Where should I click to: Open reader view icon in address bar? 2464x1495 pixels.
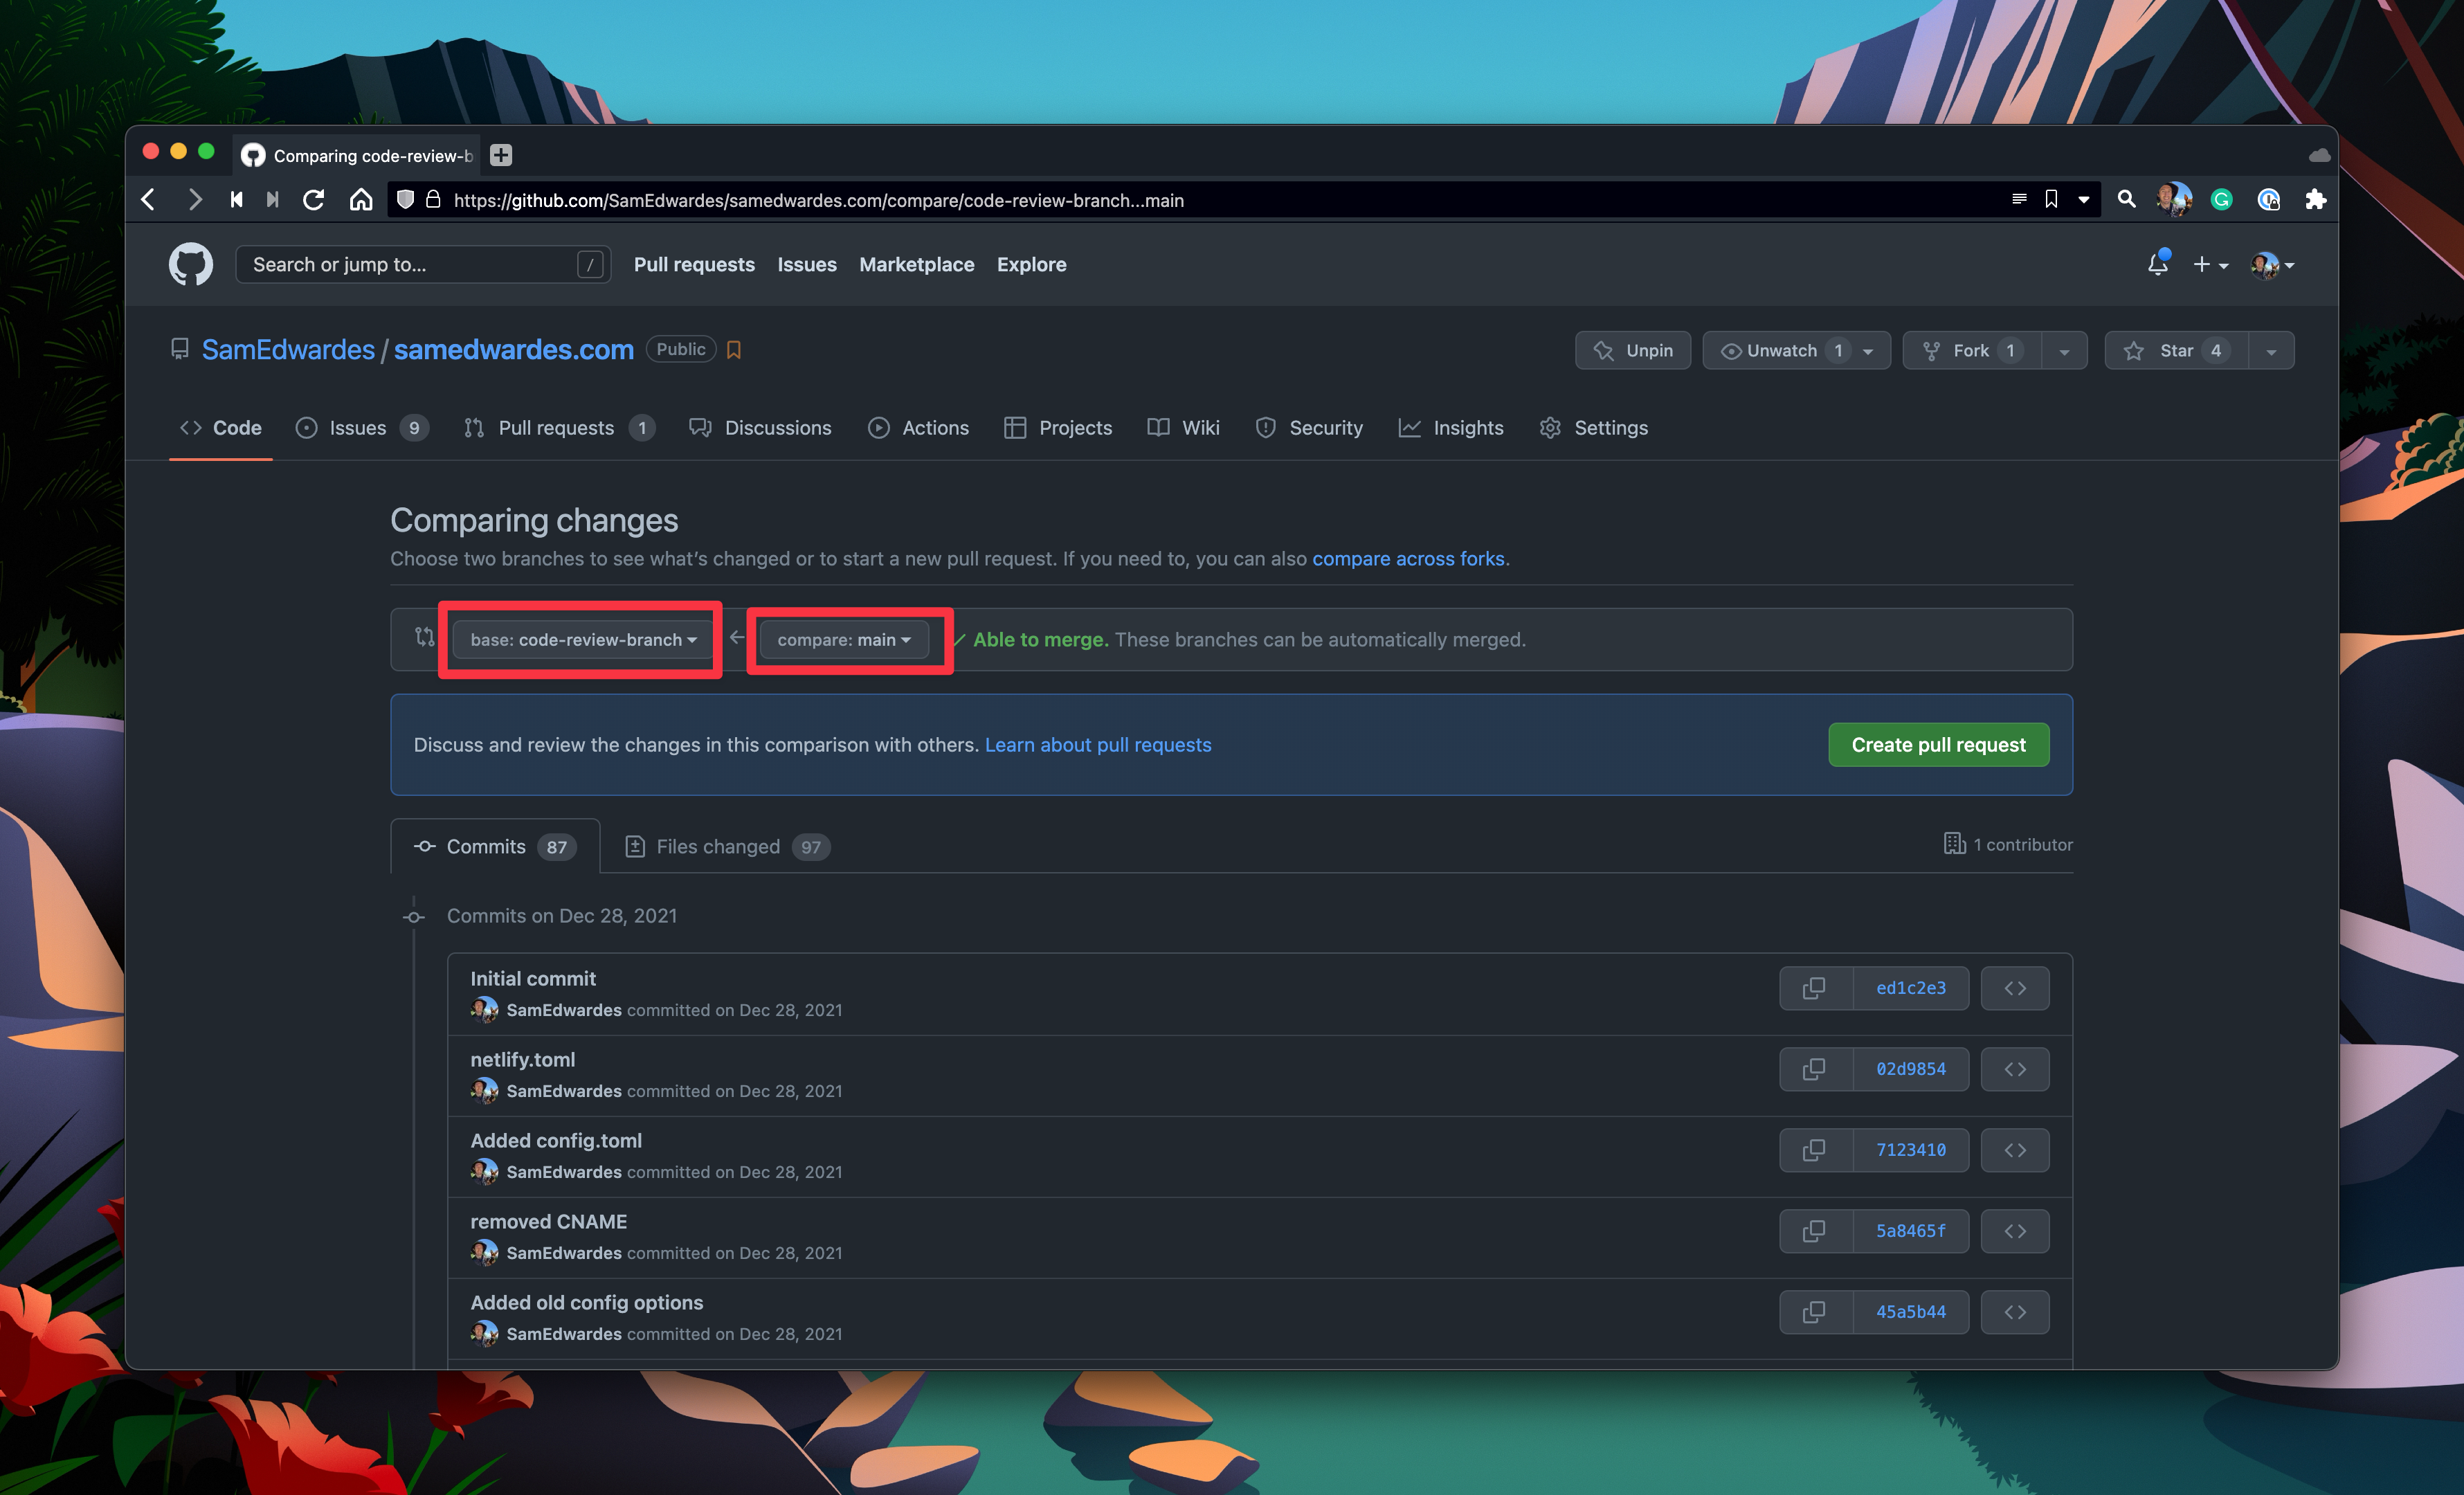(2019, 200)
